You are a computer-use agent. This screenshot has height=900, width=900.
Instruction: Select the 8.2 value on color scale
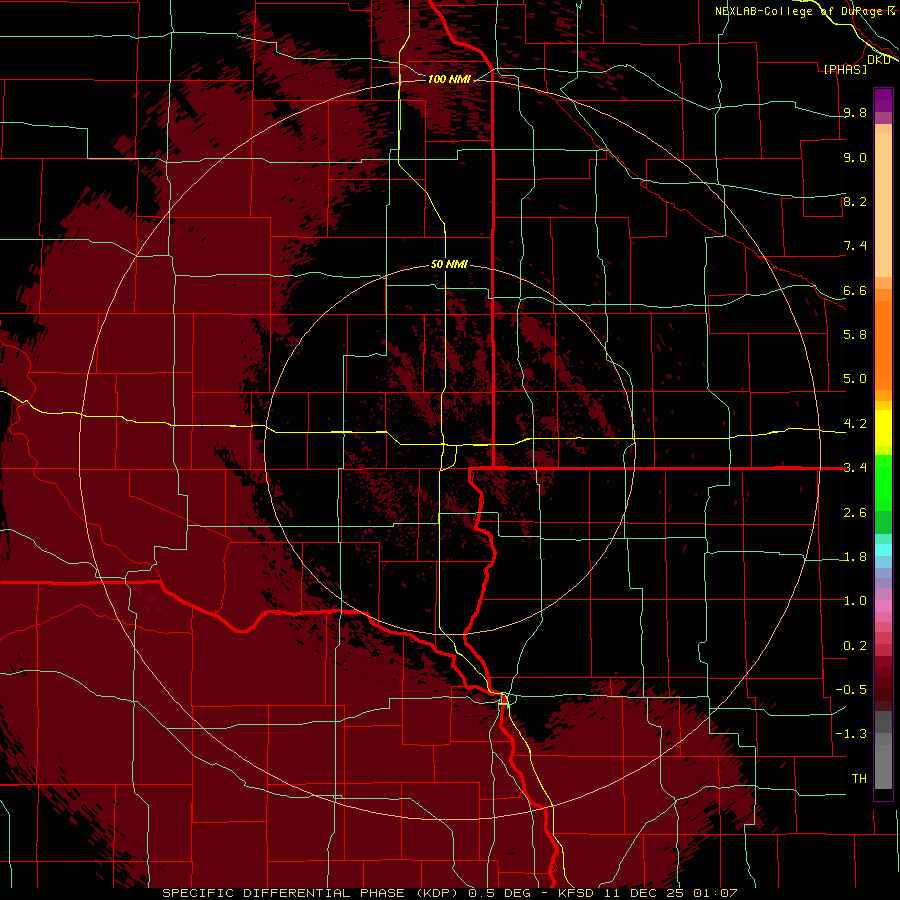coord(855,201)
